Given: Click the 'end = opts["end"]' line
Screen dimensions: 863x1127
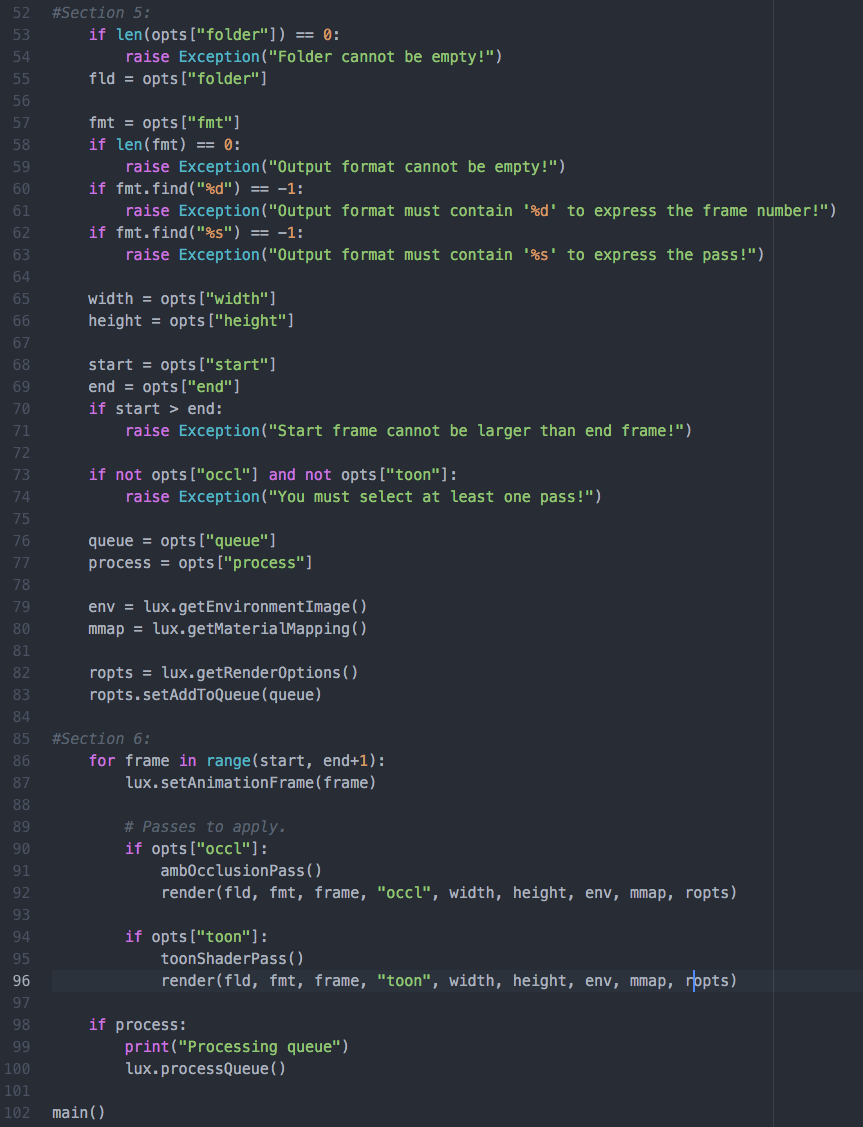Looking at the screenshot, I should point(164,387).
